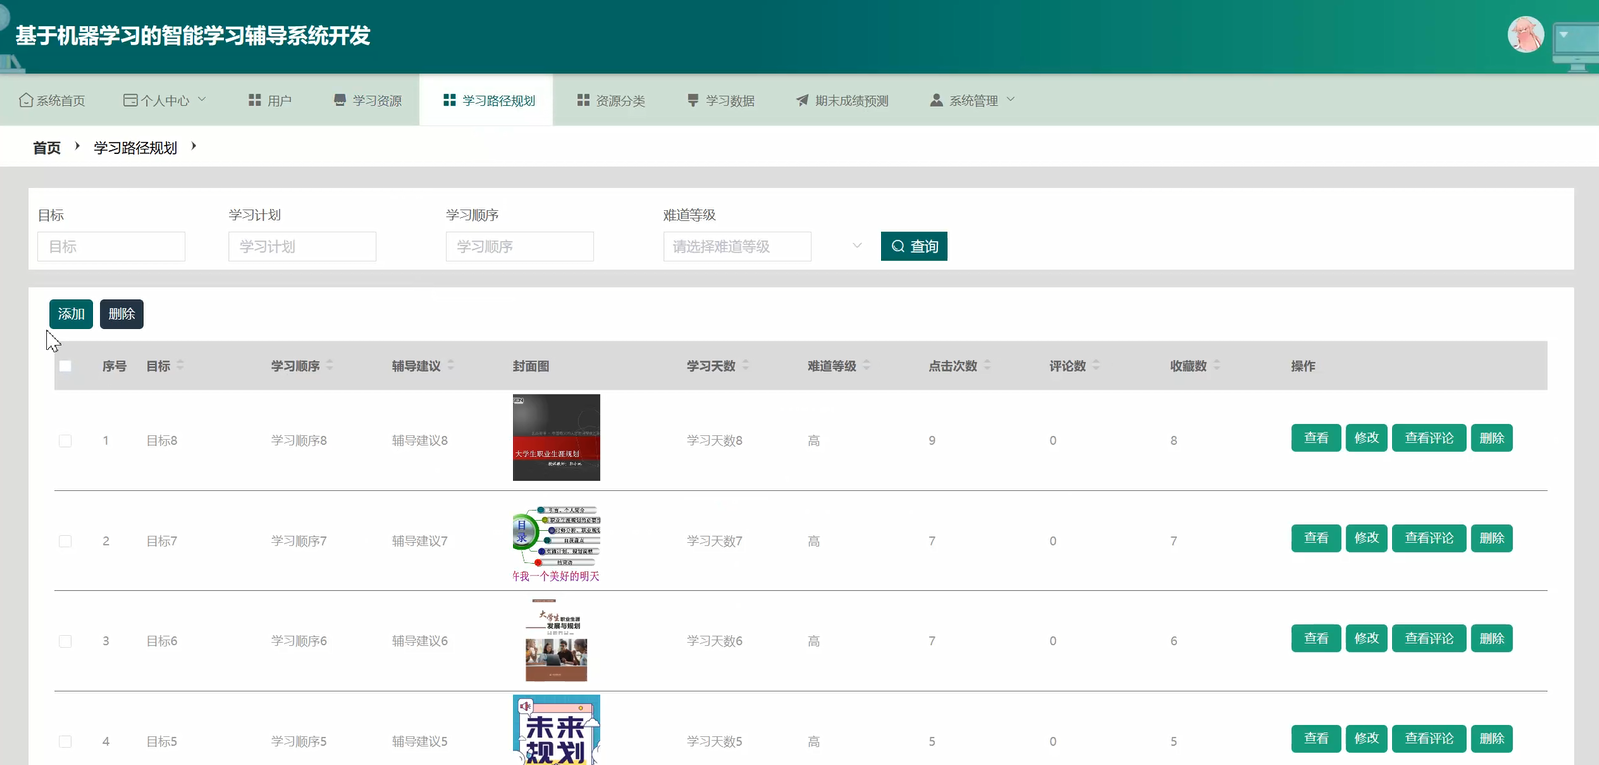1599x765 pixels.
Task: Check the row for 目标5
Action: pyautogui.click(x=65, y=742)
